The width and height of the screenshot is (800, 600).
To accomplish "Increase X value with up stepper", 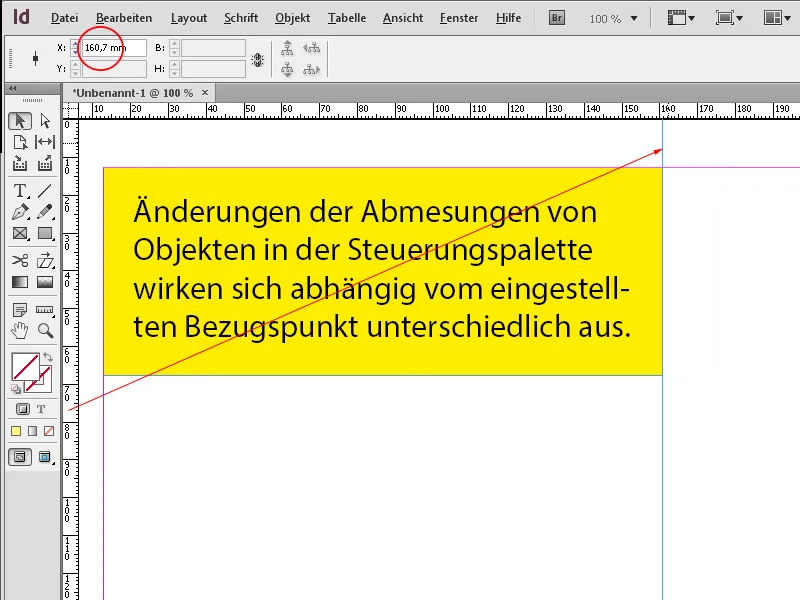I will coord(76,44).
